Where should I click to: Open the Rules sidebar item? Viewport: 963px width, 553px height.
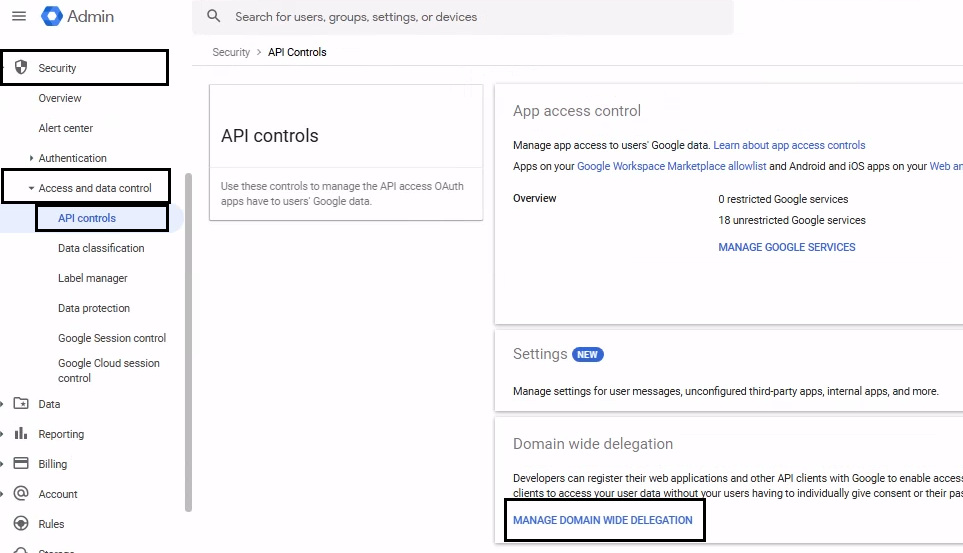tap(51, 524)
